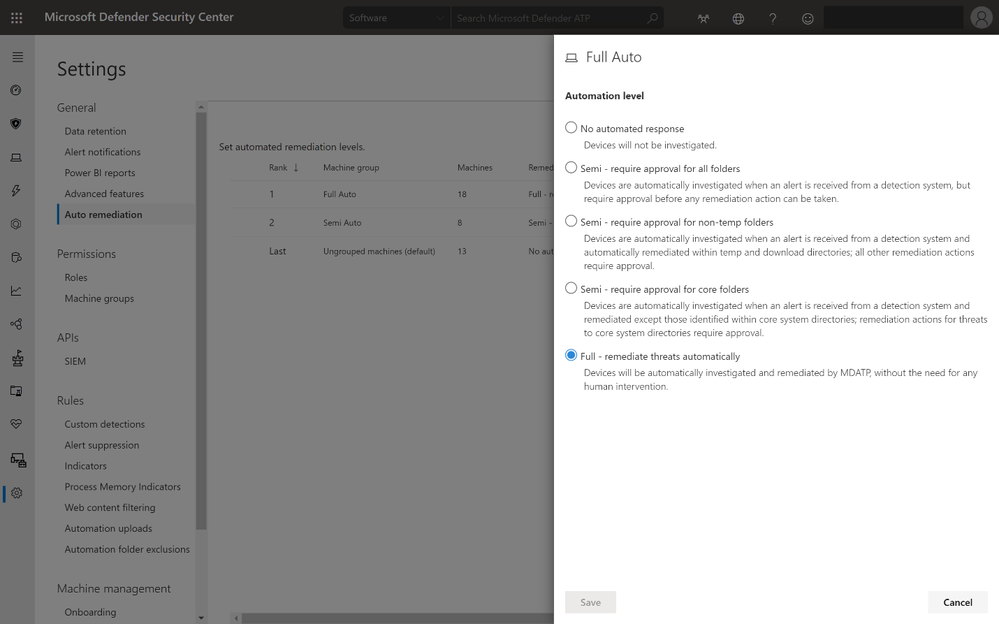Viewport: 999px width, 624px height.
Task: Open the shield icon in sidebar
Action: 17,124
